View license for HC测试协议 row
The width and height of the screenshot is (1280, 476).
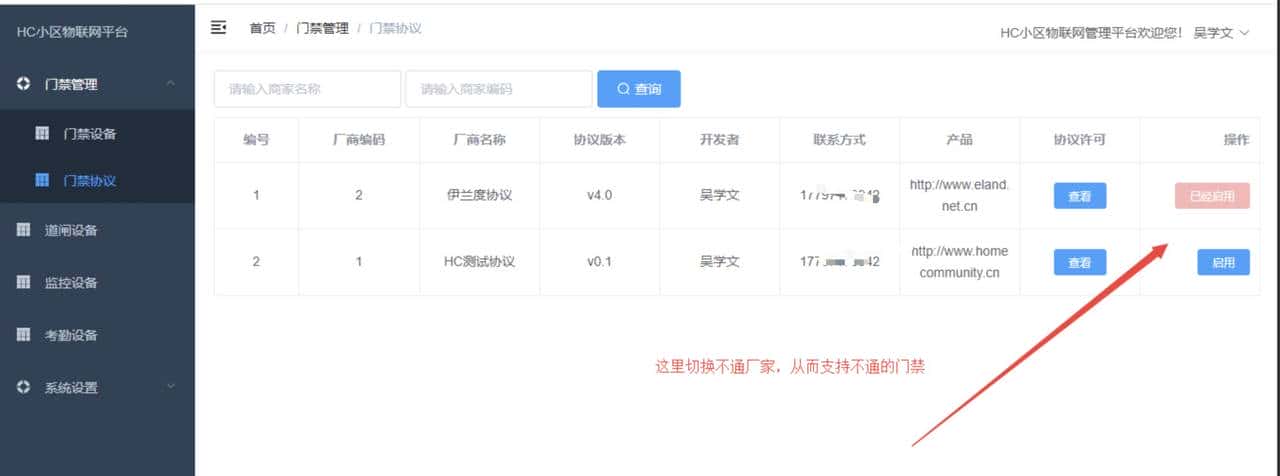[1080, 262]
